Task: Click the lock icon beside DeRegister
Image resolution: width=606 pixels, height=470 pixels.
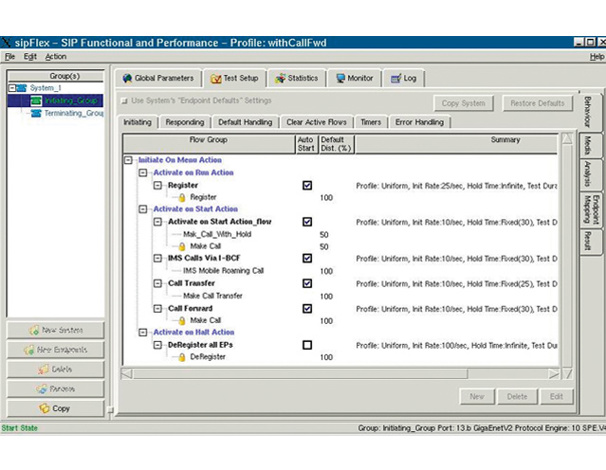Action: click(182, 357)
